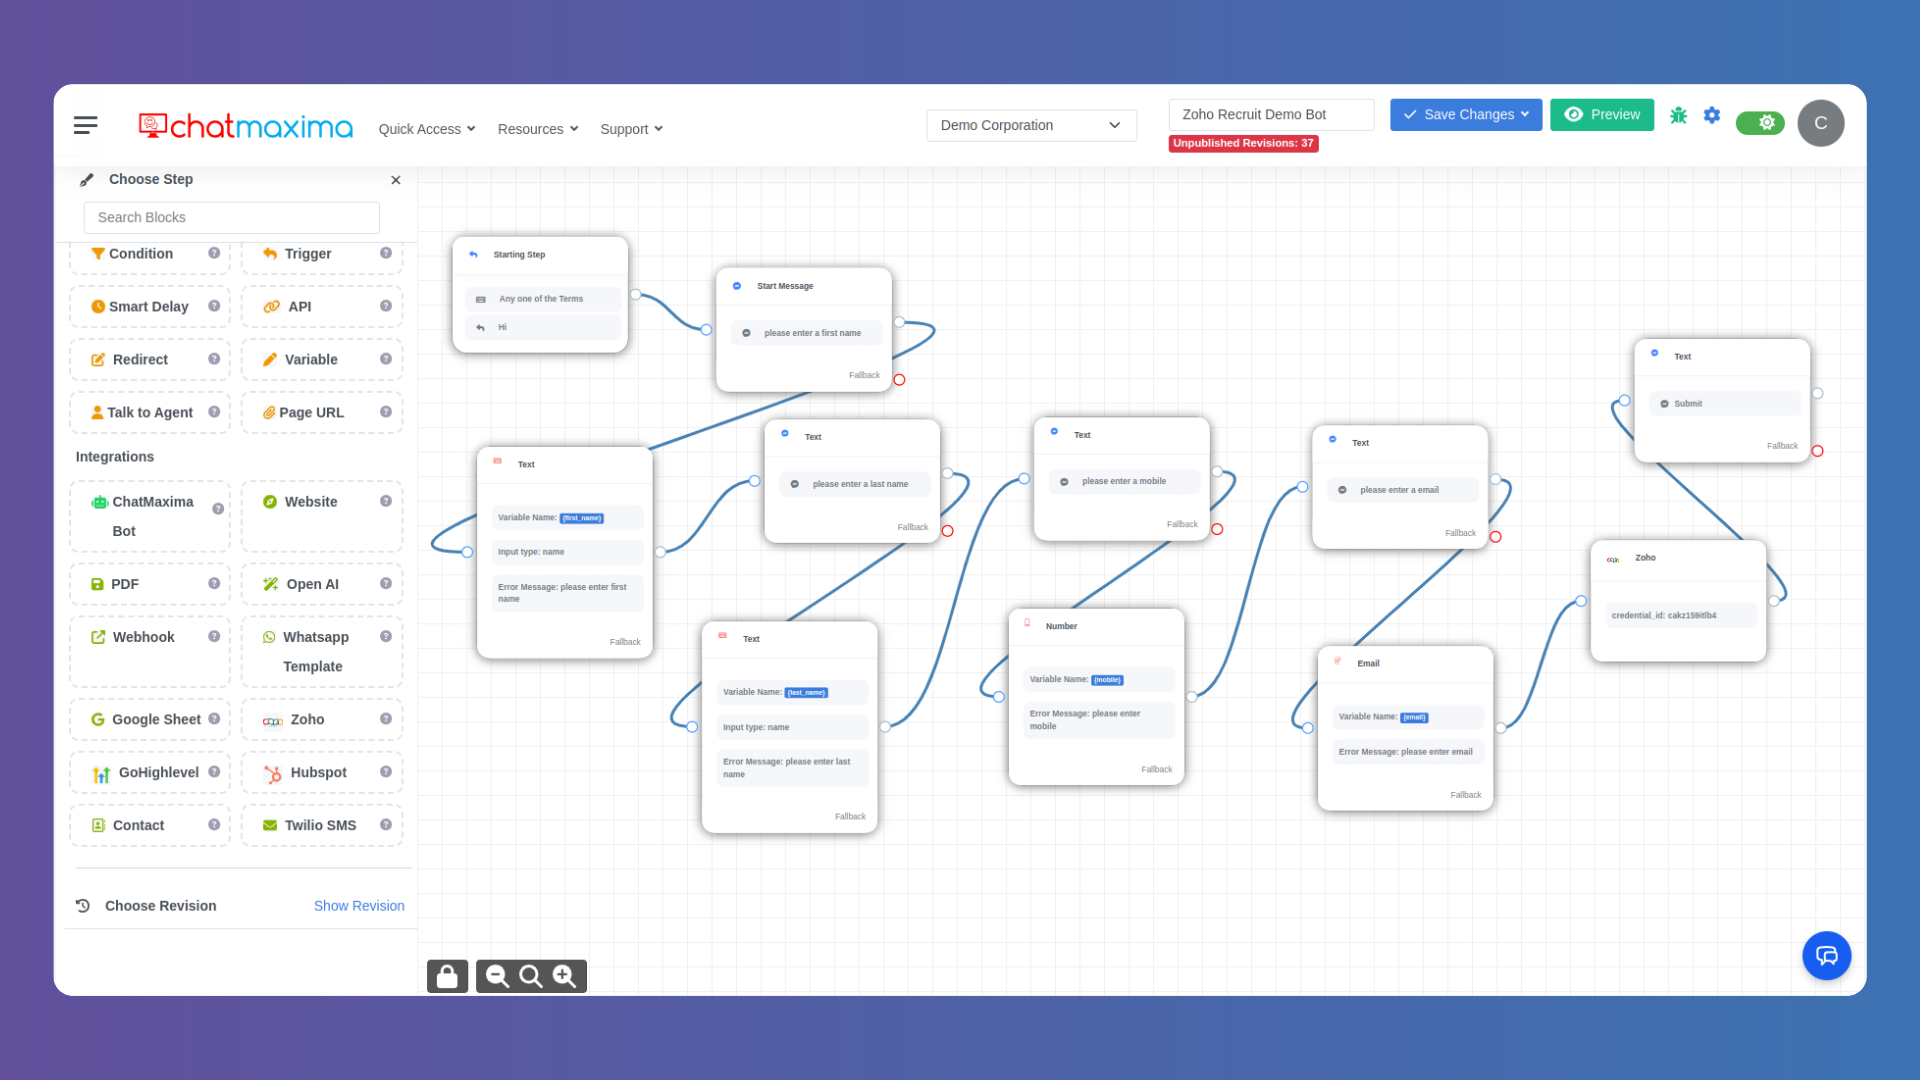Click the Show Revision link
The width and height of the screenshot is (1920, 1080).
[x=359, y=906]
